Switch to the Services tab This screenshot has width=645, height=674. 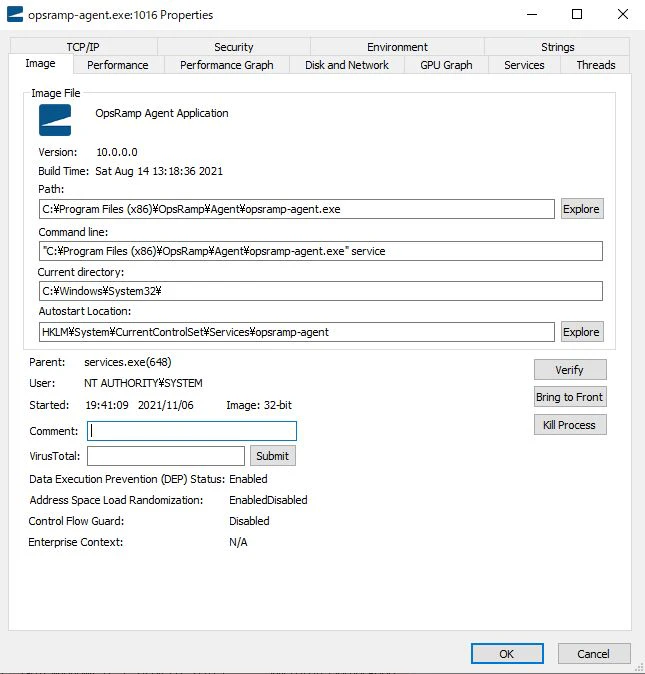(x=524, y=65)
